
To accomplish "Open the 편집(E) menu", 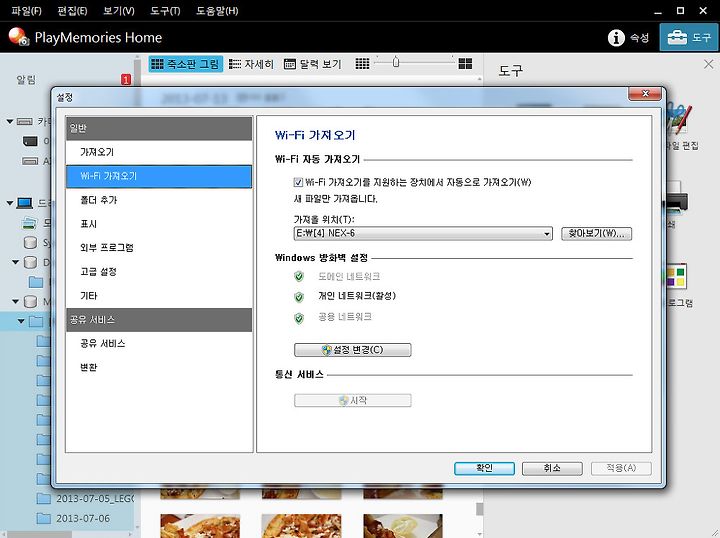I will (72, 11).
